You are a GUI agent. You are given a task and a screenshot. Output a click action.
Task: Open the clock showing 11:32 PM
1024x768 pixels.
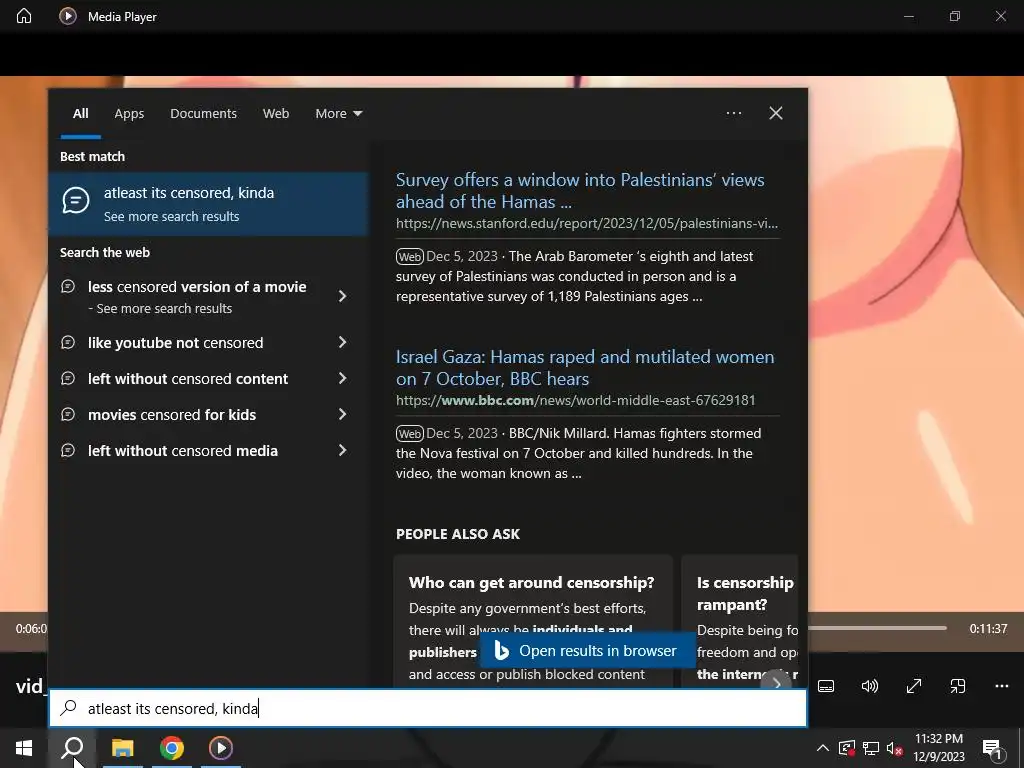click(x=938, y=748)
